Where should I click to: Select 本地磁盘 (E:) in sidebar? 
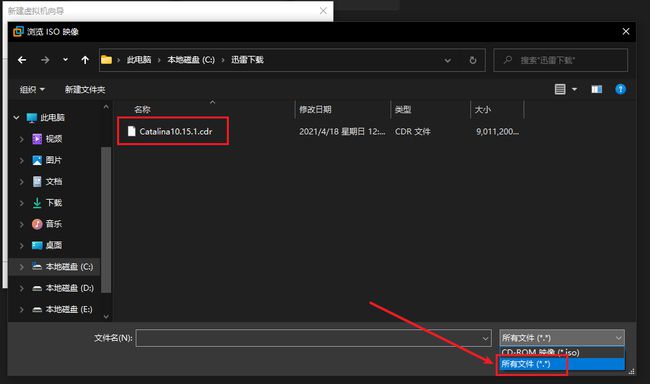(x=69, y=309)
